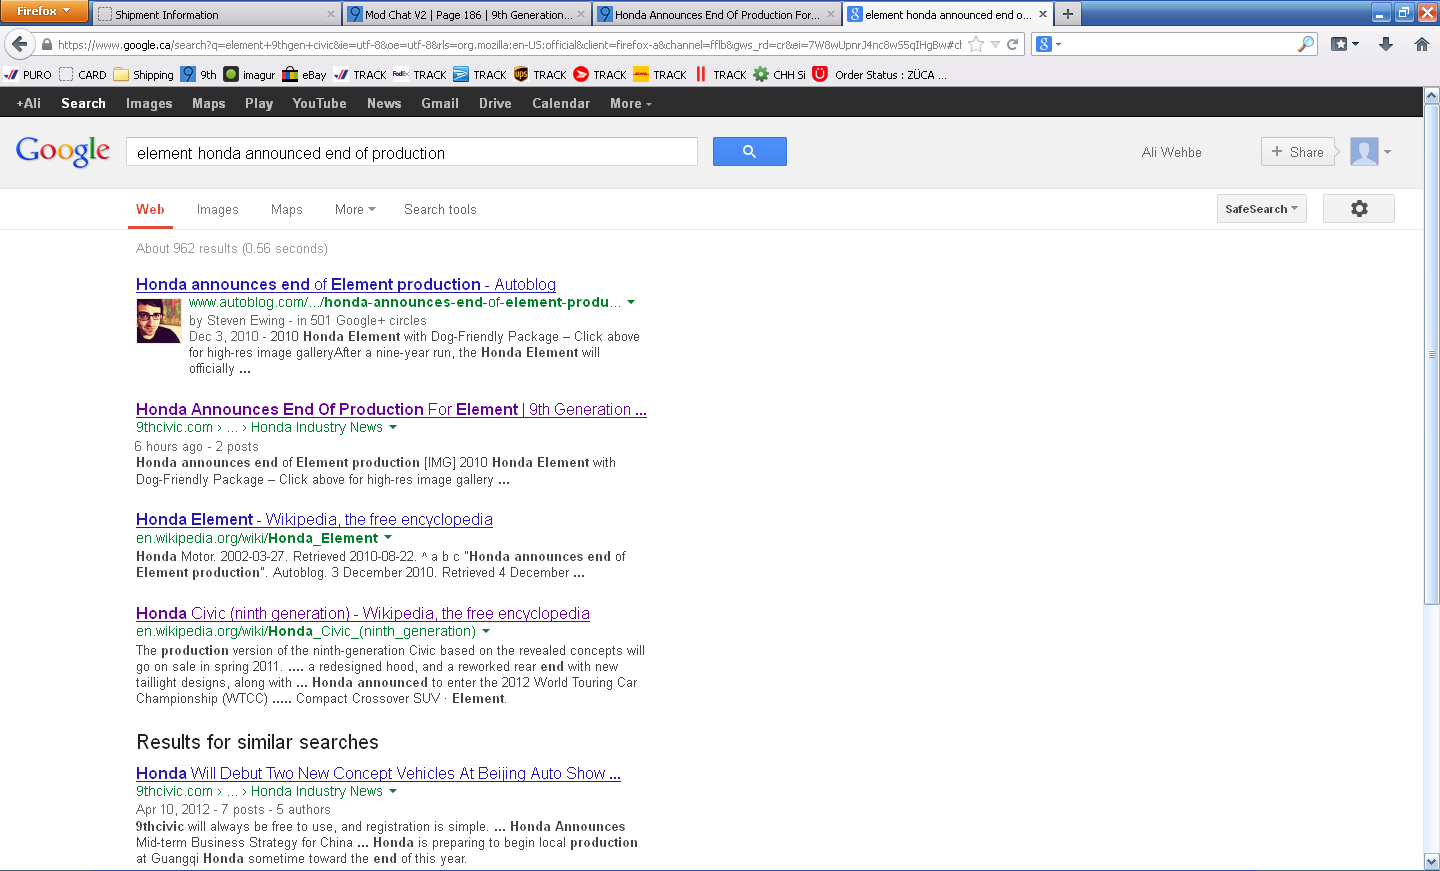Bookmark this page with the star icon

976,44
